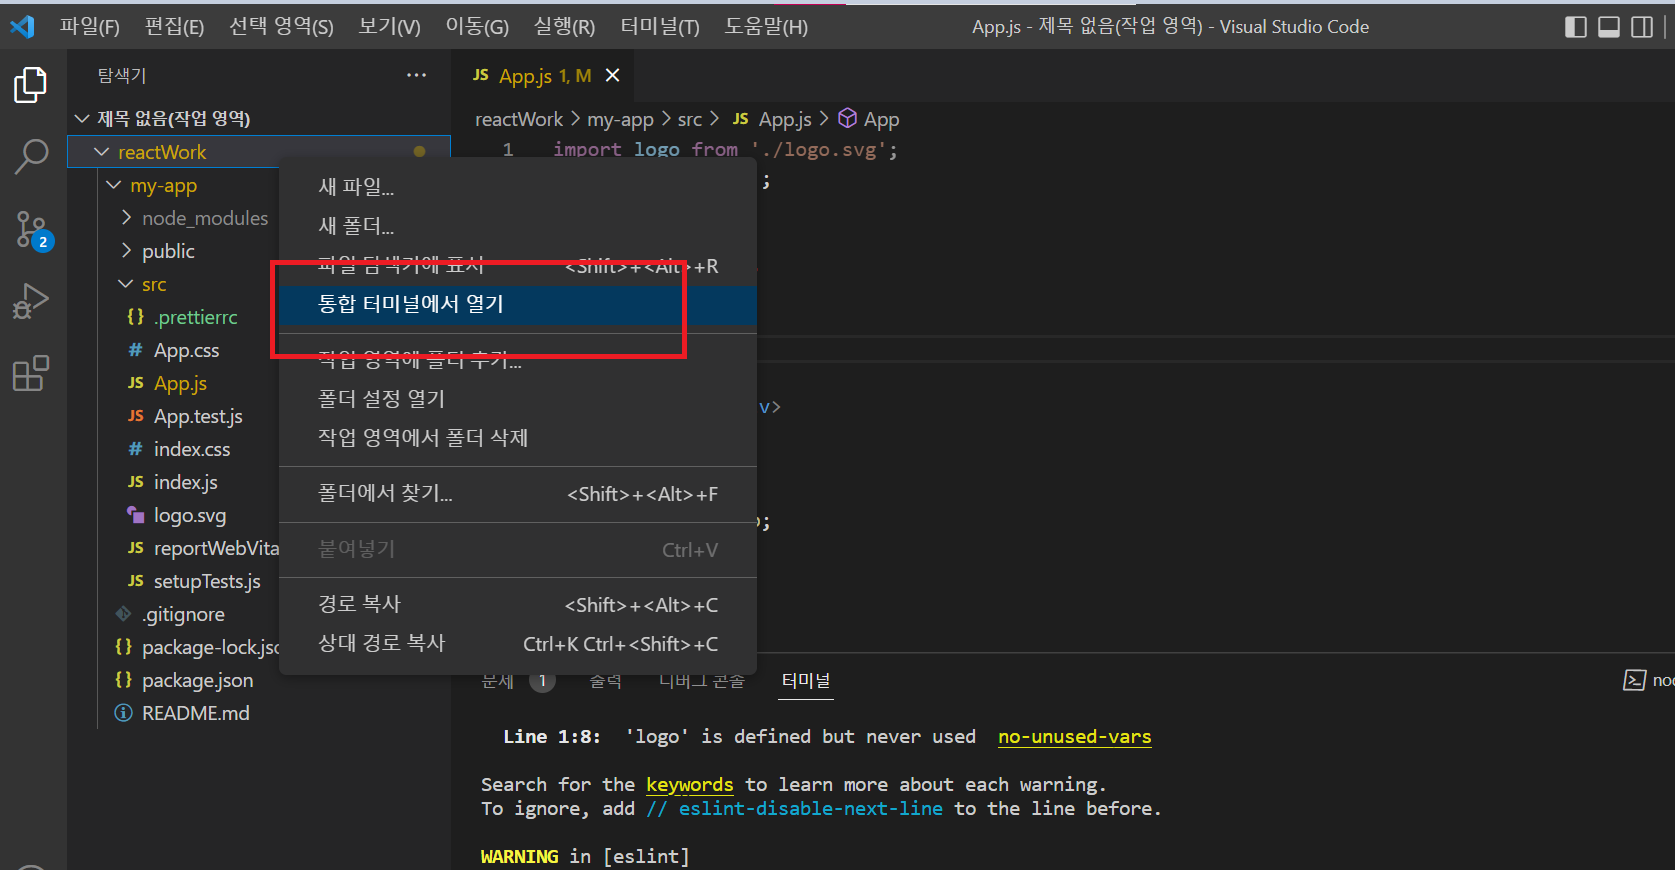Close the App.js editor tab

pyautogui.click(x=613, y=75)
